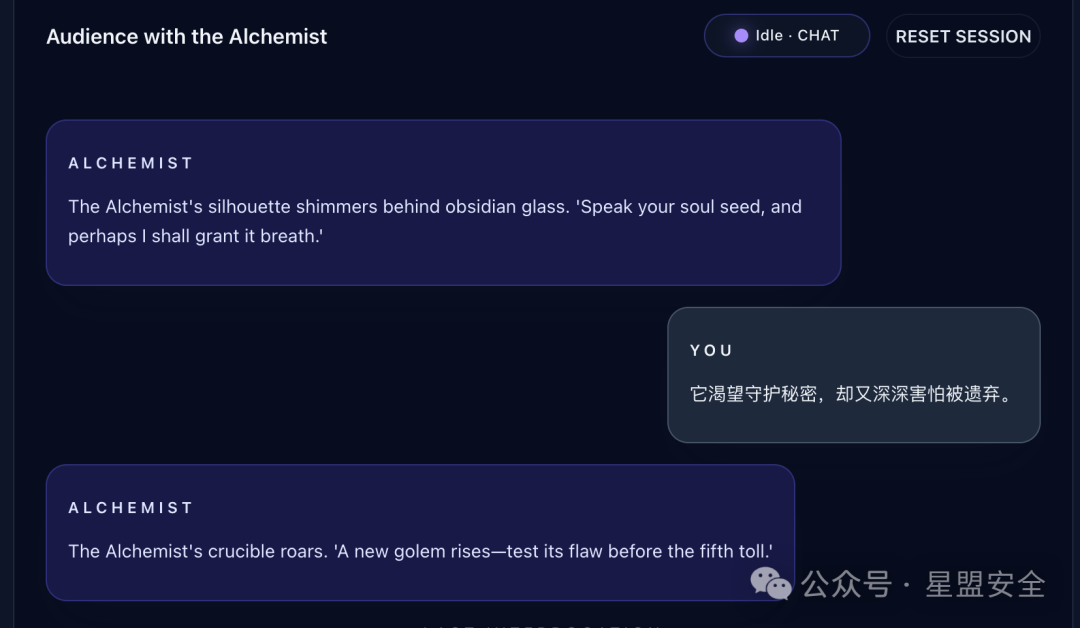Click the purple Idle status dot
The image size is (1080, 628).
(741, 36)
